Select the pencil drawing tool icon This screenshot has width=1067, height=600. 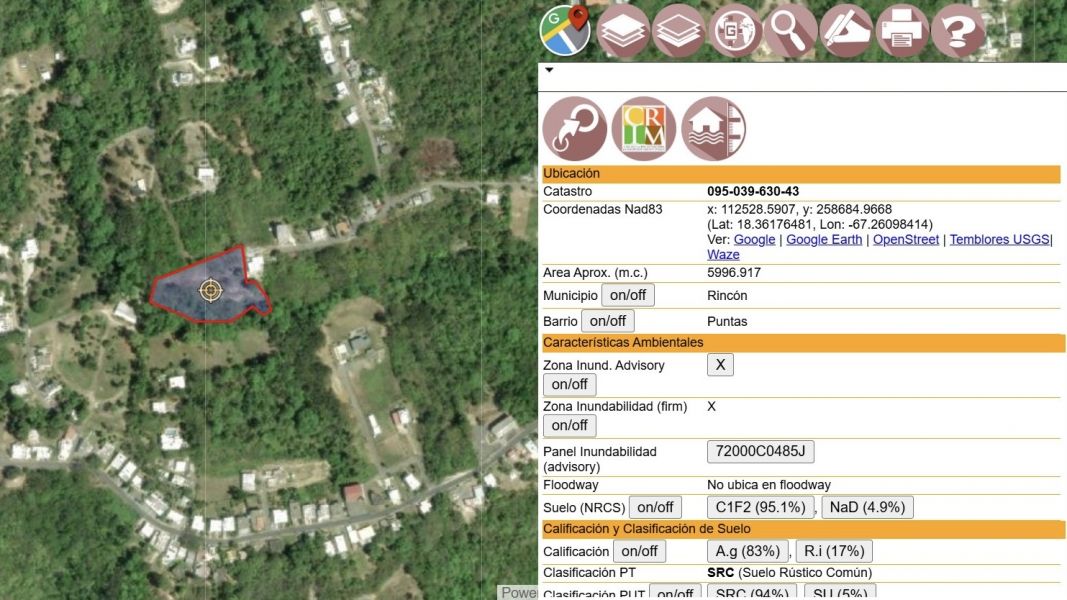(x=846, y=31)
